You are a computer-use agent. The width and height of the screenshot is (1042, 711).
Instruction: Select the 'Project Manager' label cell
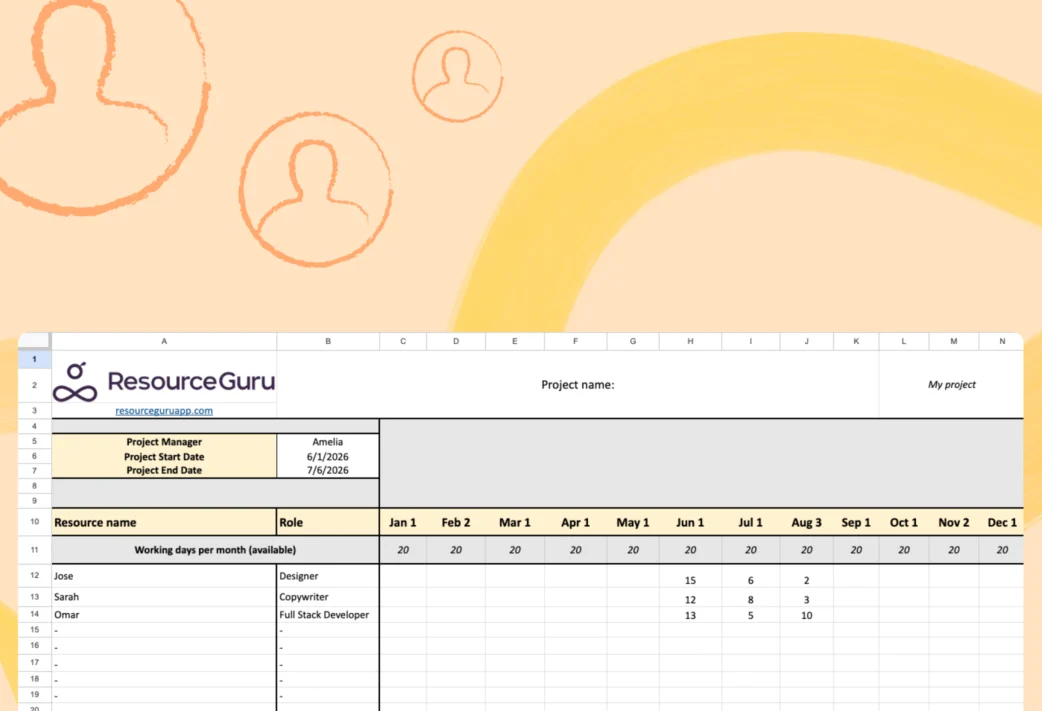(164, 442)
